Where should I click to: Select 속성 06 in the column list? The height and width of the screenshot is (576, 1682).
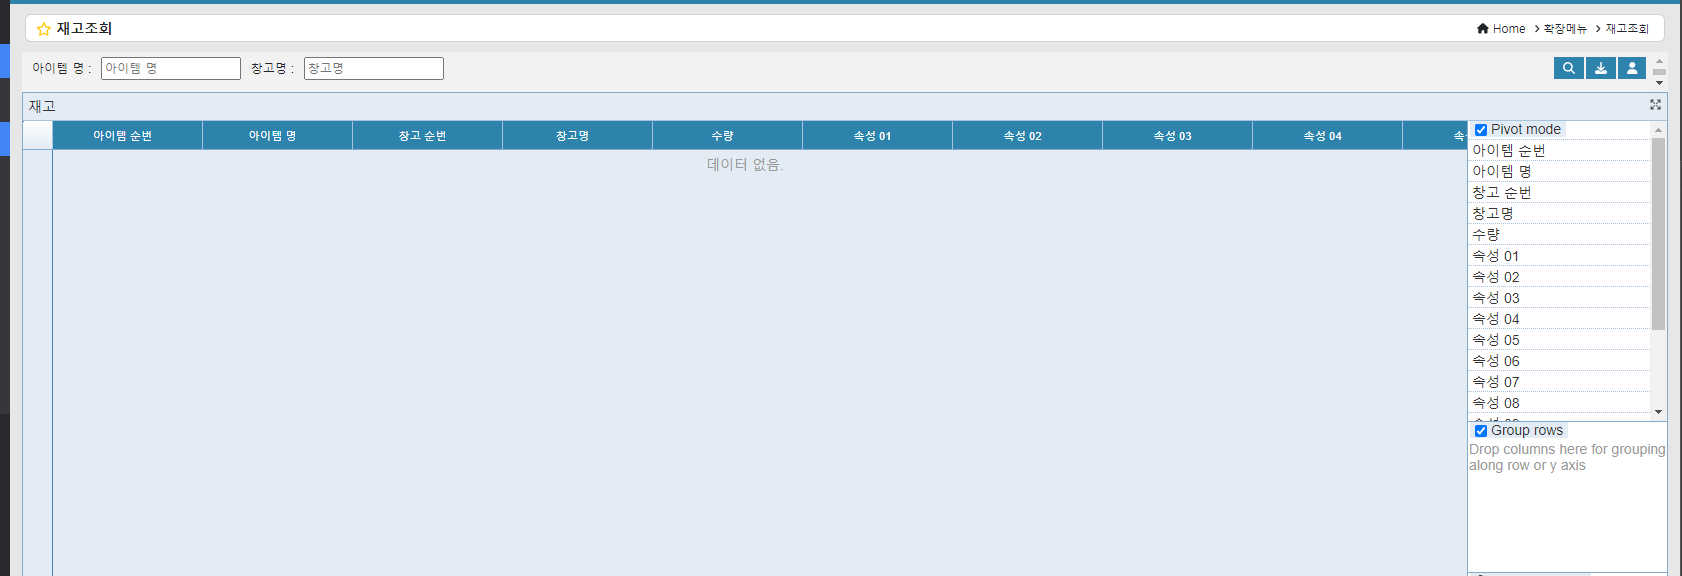tap(1559, 361)
